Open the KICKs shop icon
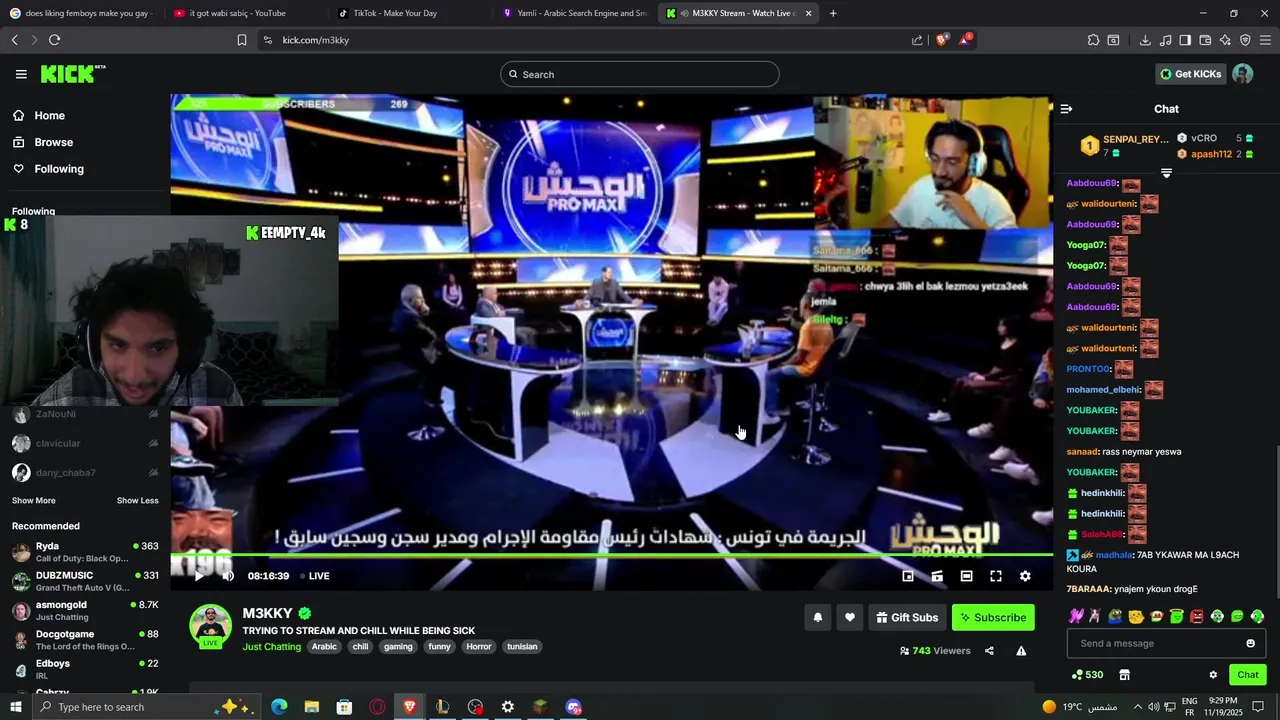1280x720 pixels. pyautogui.click(x=1124, y=675)
